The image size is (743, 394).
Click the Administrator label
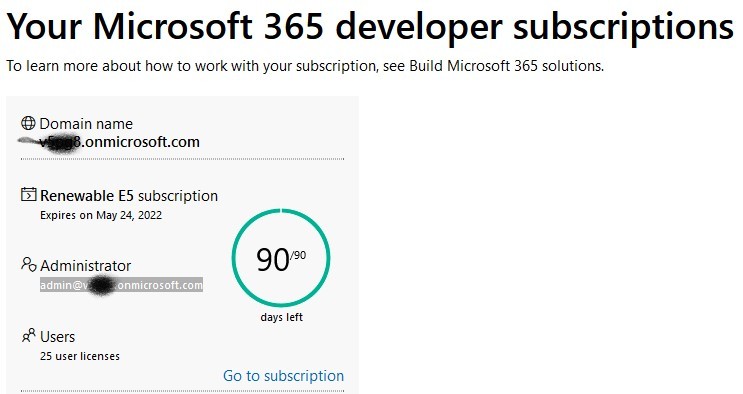[x=85, y=266]
